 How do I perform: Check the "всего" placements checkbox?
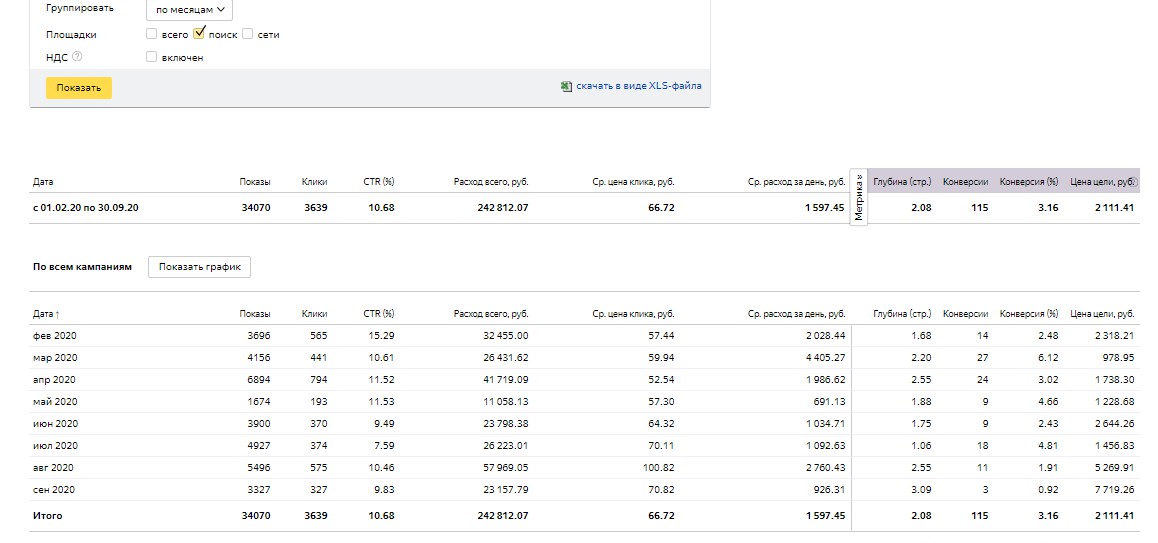pyautogui.click(x=152, y=34)
